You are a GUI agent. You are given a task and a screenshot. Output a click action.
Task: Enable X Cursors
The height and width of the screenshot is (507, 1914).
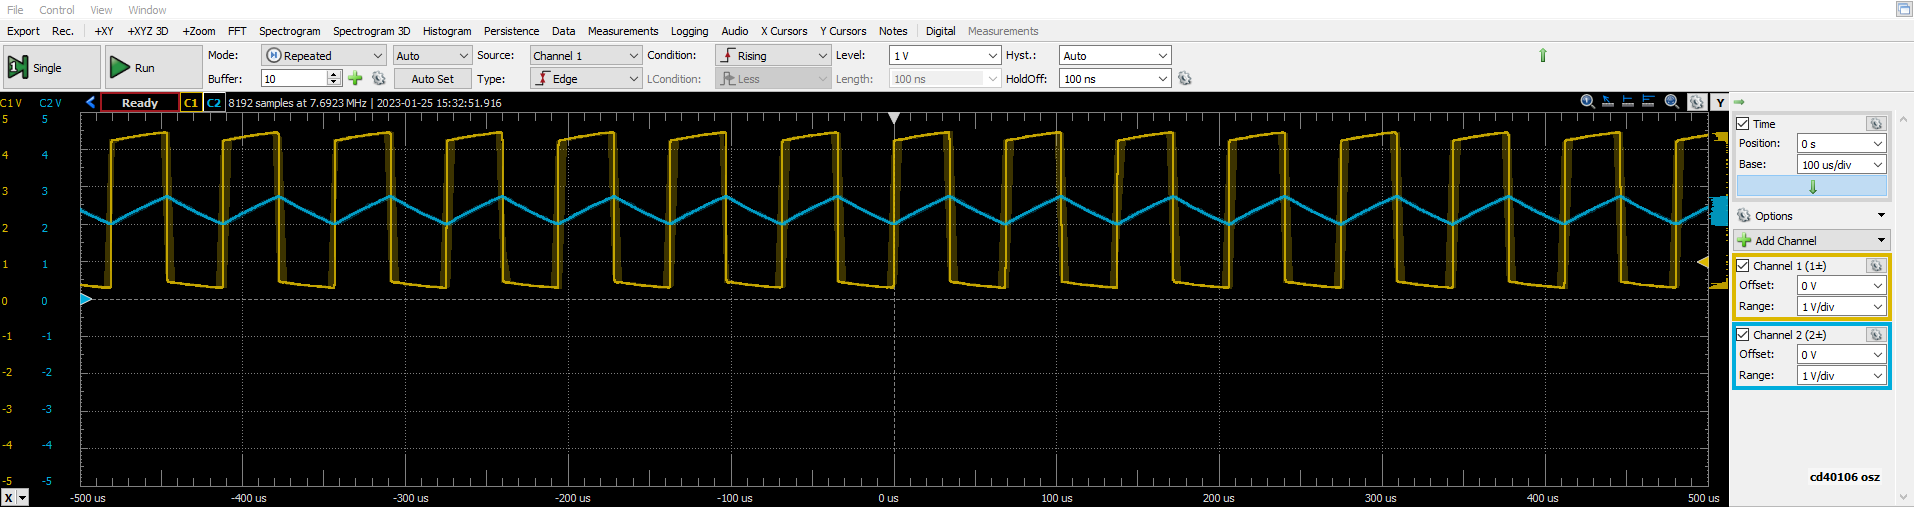tap(784, 31)
